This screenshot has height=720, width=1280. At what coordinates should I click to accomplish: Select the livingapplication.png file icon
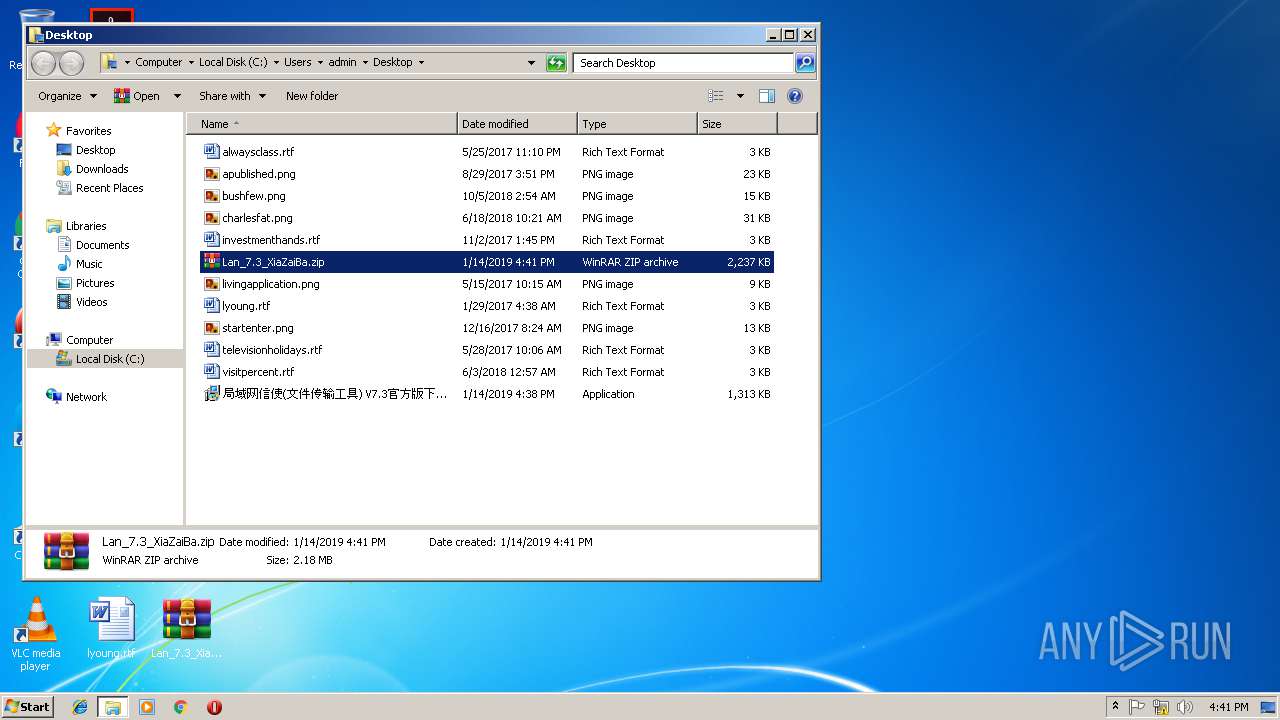pos(211,284)
